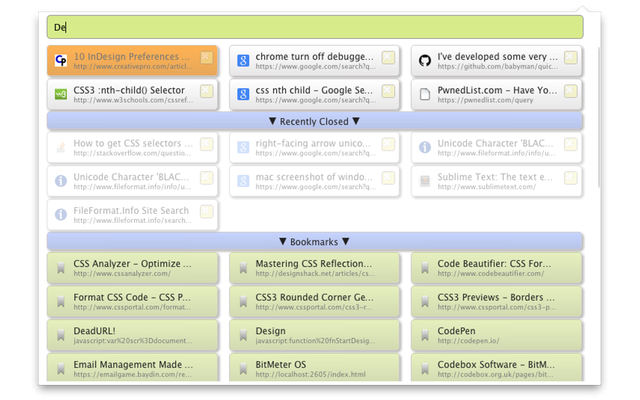Click the right-hand triangle of Bookmarks header

[346, 242]
